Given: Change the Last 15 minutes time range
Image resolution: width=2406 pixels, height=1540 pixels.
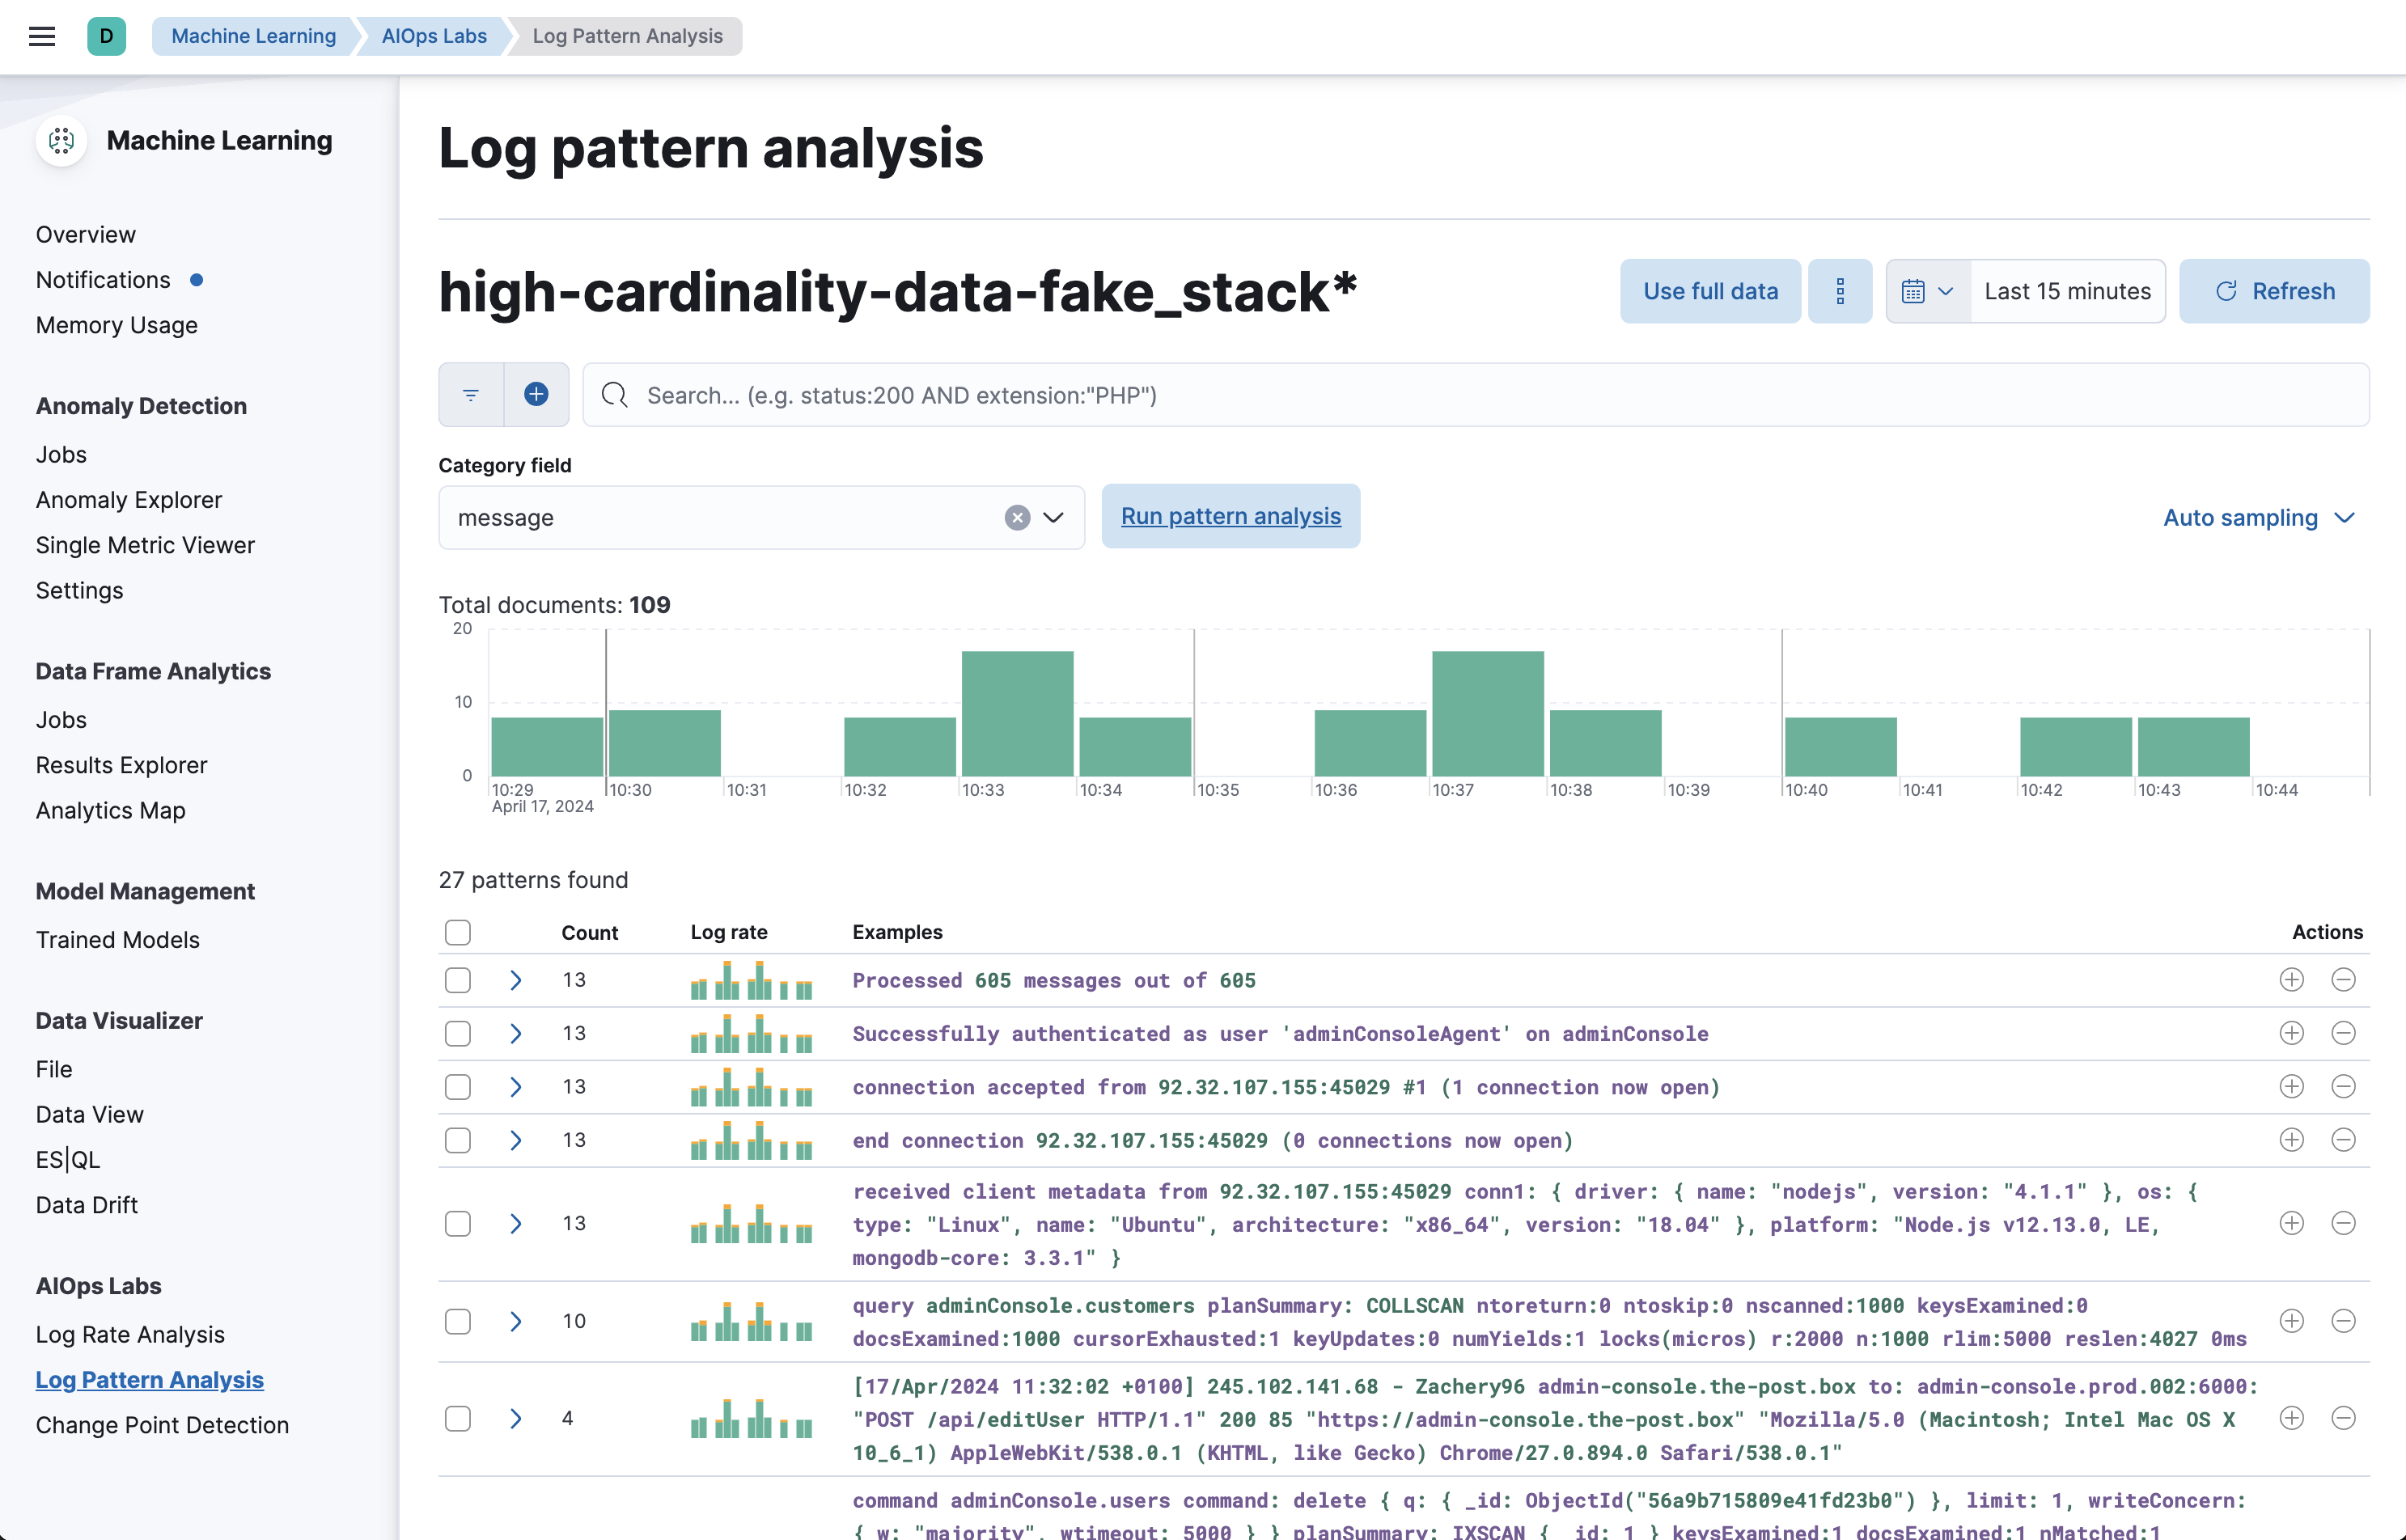Looking at the screenshot, I should [x=2067, y=291].
